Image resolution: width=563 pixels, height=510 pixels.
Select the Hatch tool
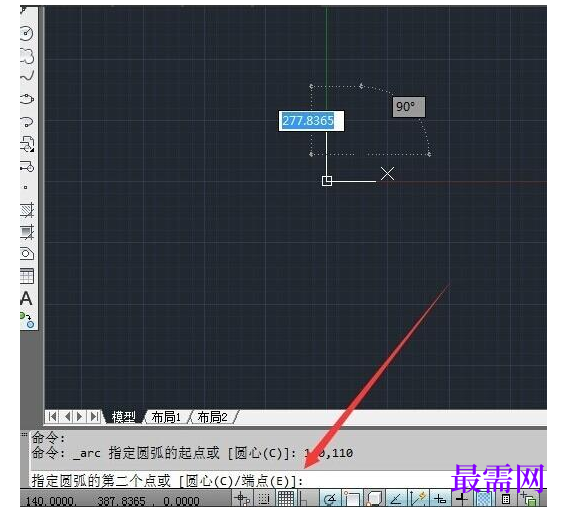click(27, 210)
